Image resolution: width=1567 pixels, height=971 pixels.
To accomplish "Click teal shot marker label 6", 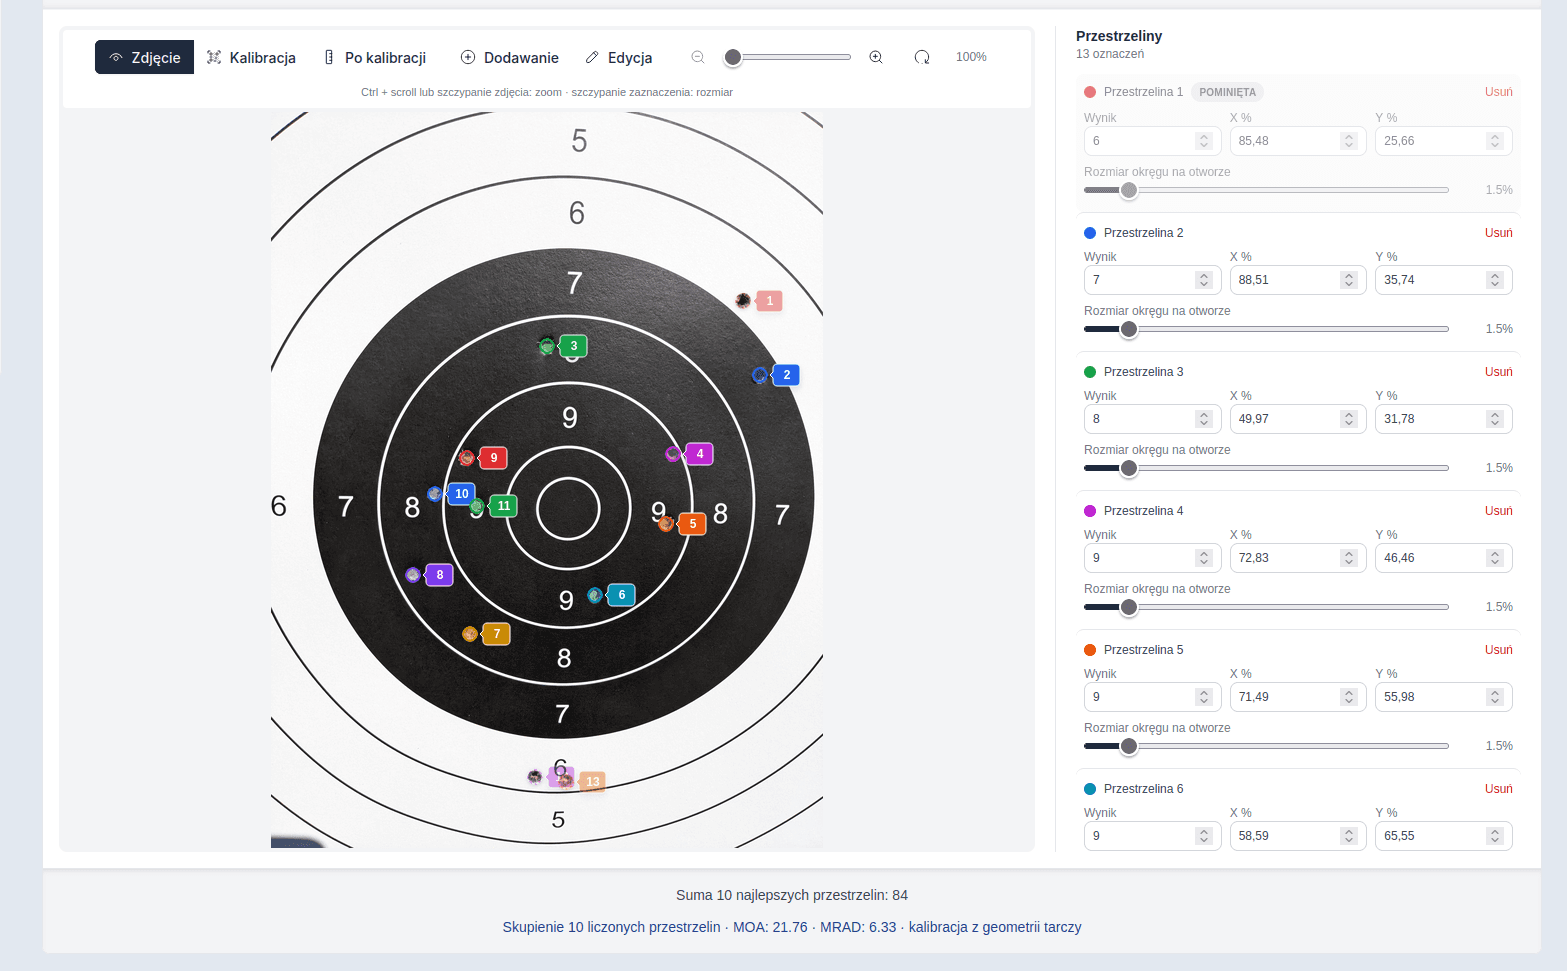I will click(622, 595).
